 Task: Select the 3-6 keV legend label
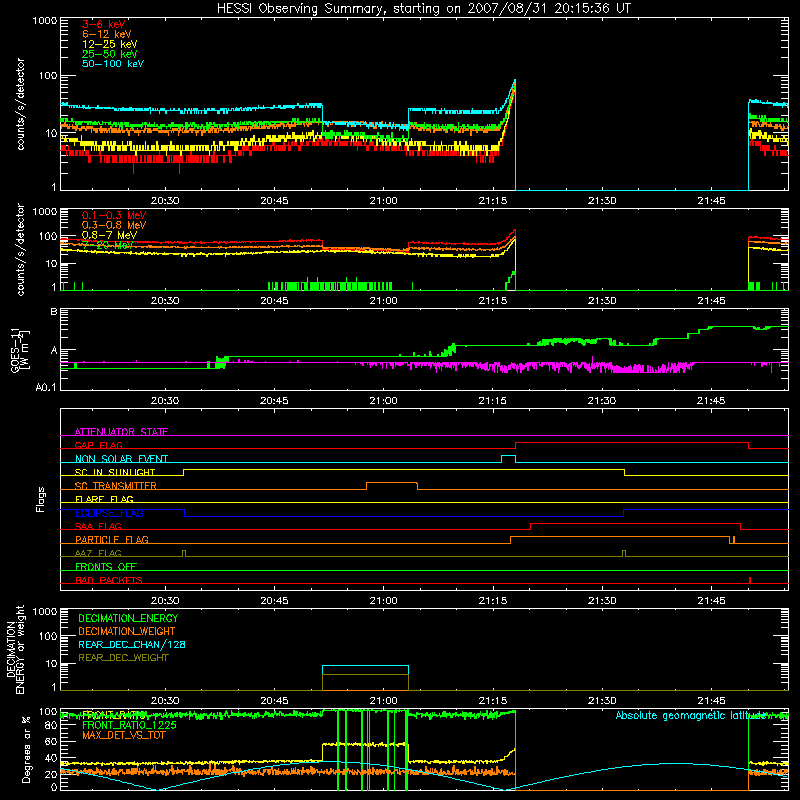click(103, 24)
